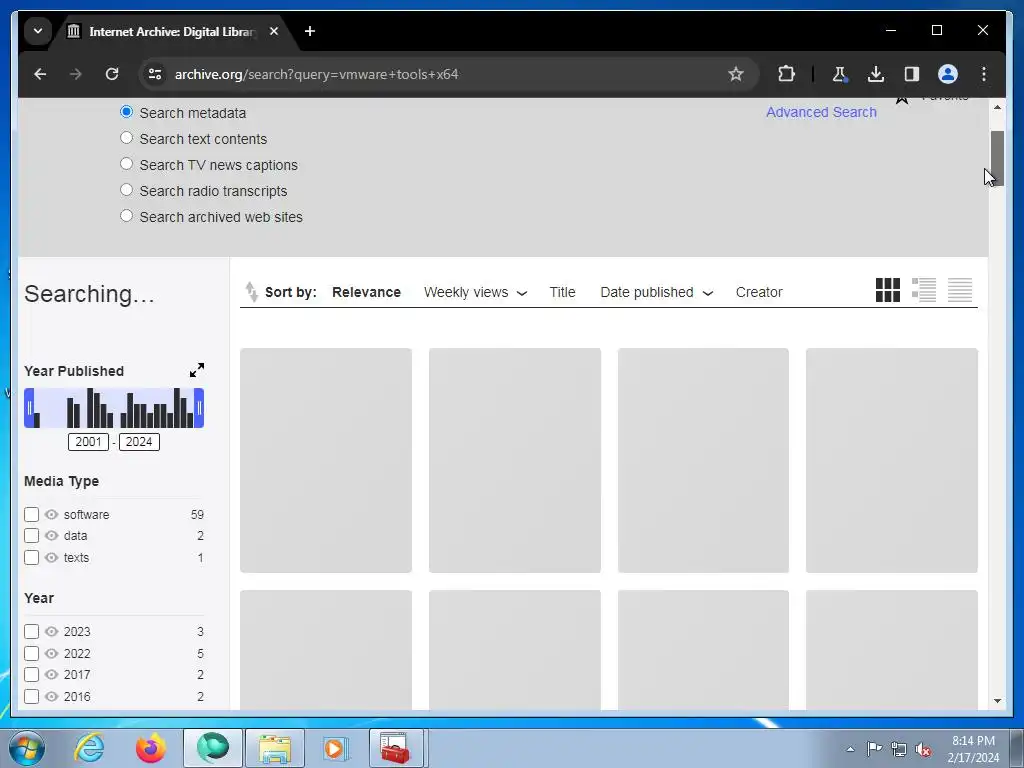Toggle the browser side panel icon
The height and width of the screenshot is (768, 1024).
(x=912, y=74)
